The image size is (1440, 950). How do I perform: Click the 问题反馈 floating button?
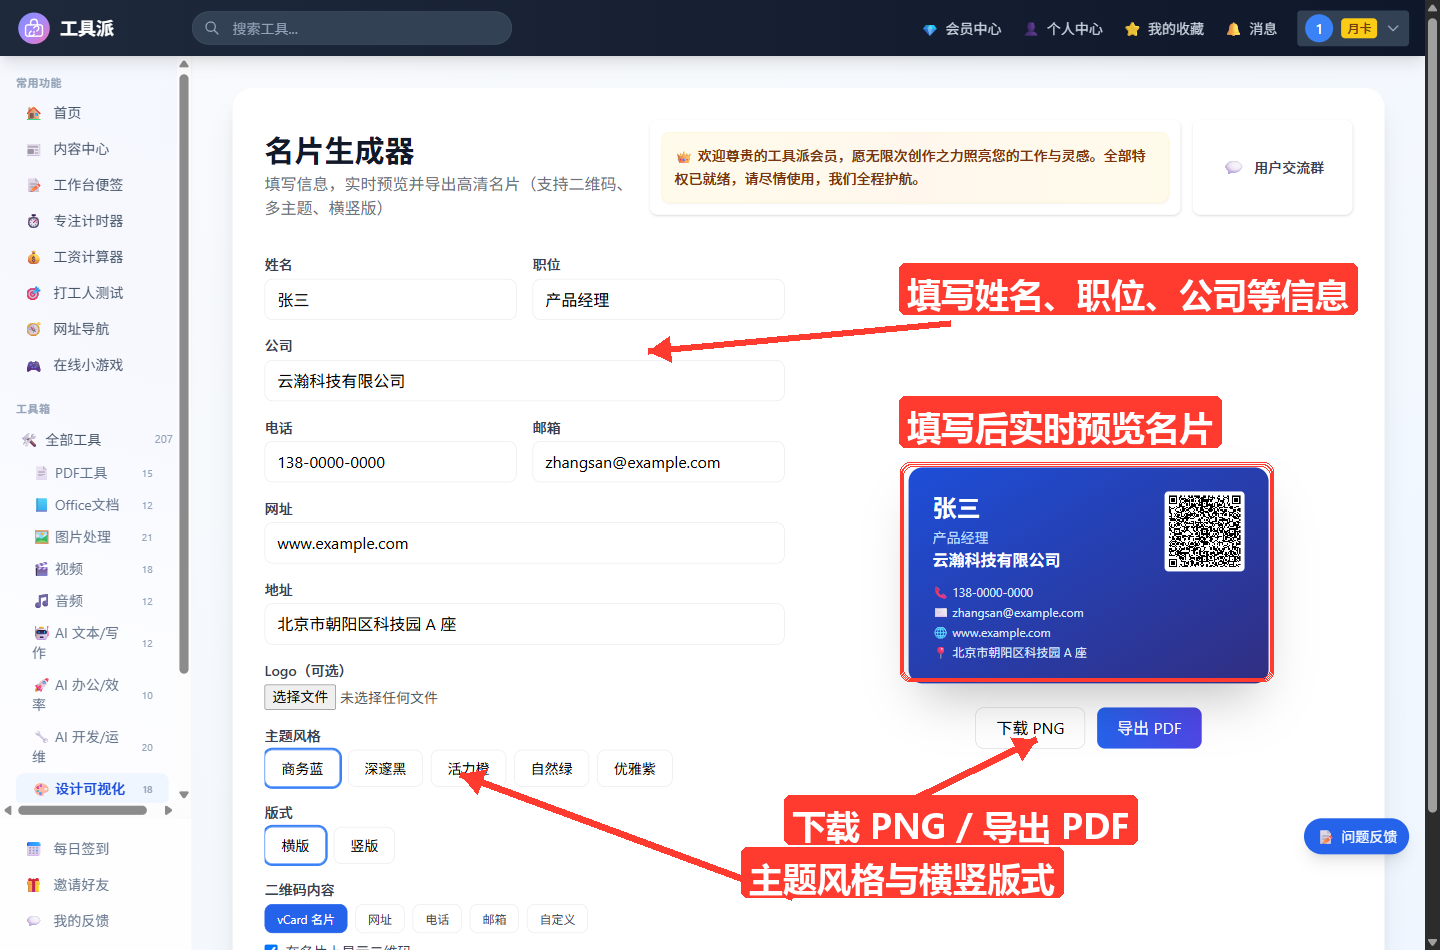(1356, 836)
